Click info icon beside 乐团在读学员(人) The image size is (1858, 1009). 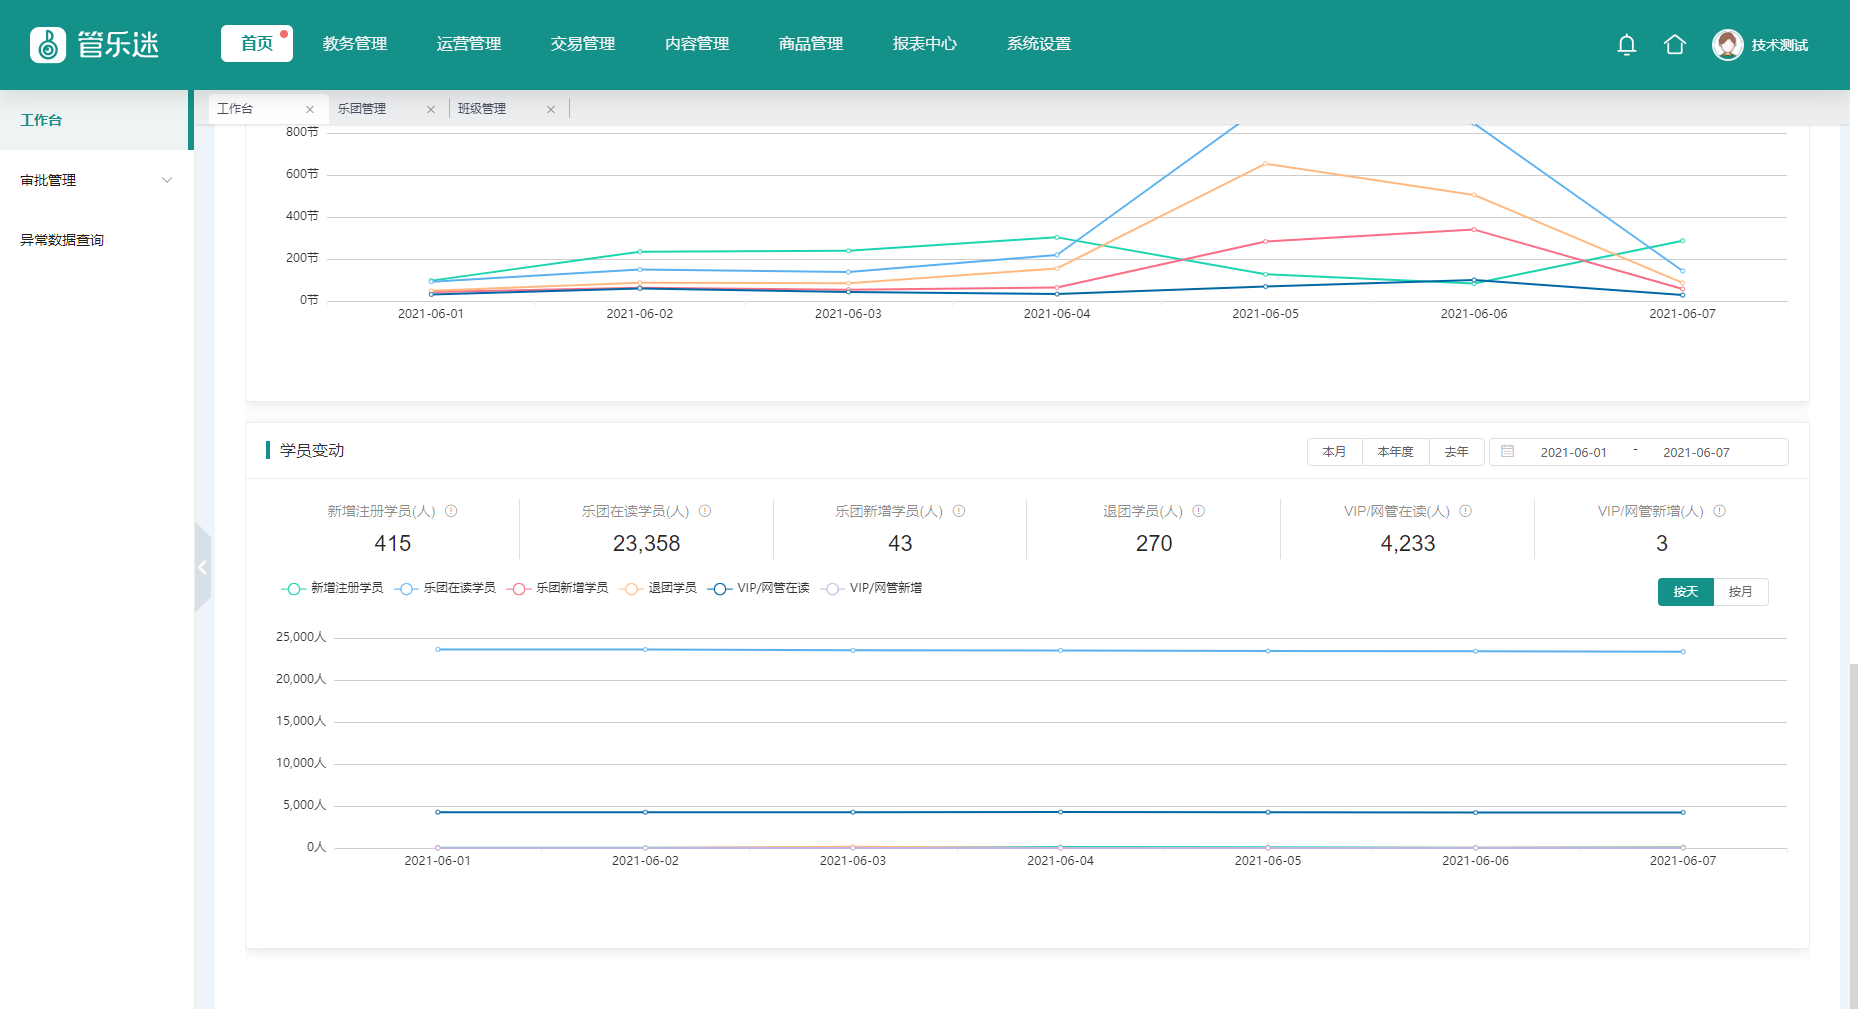tap(705, 511)
